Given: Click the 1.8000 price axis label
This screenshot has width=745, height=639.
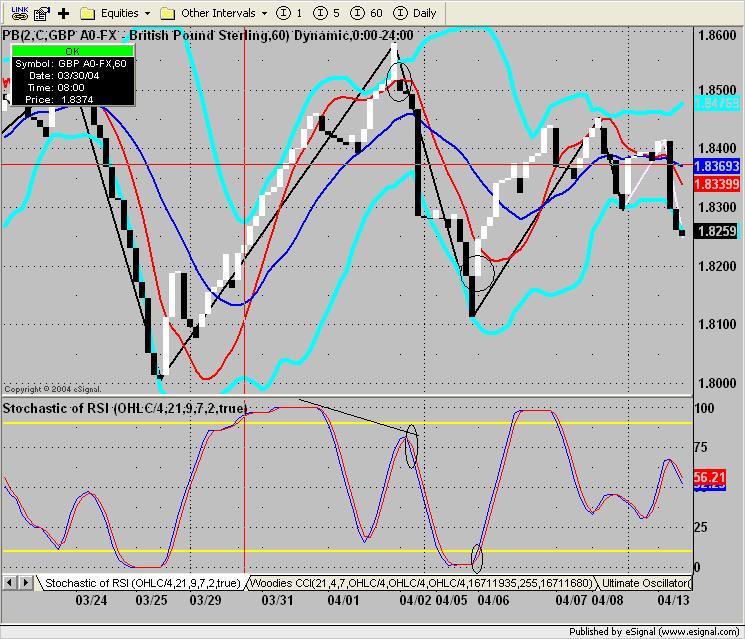Looking at the screenshot, I should (x=716, y=383).
